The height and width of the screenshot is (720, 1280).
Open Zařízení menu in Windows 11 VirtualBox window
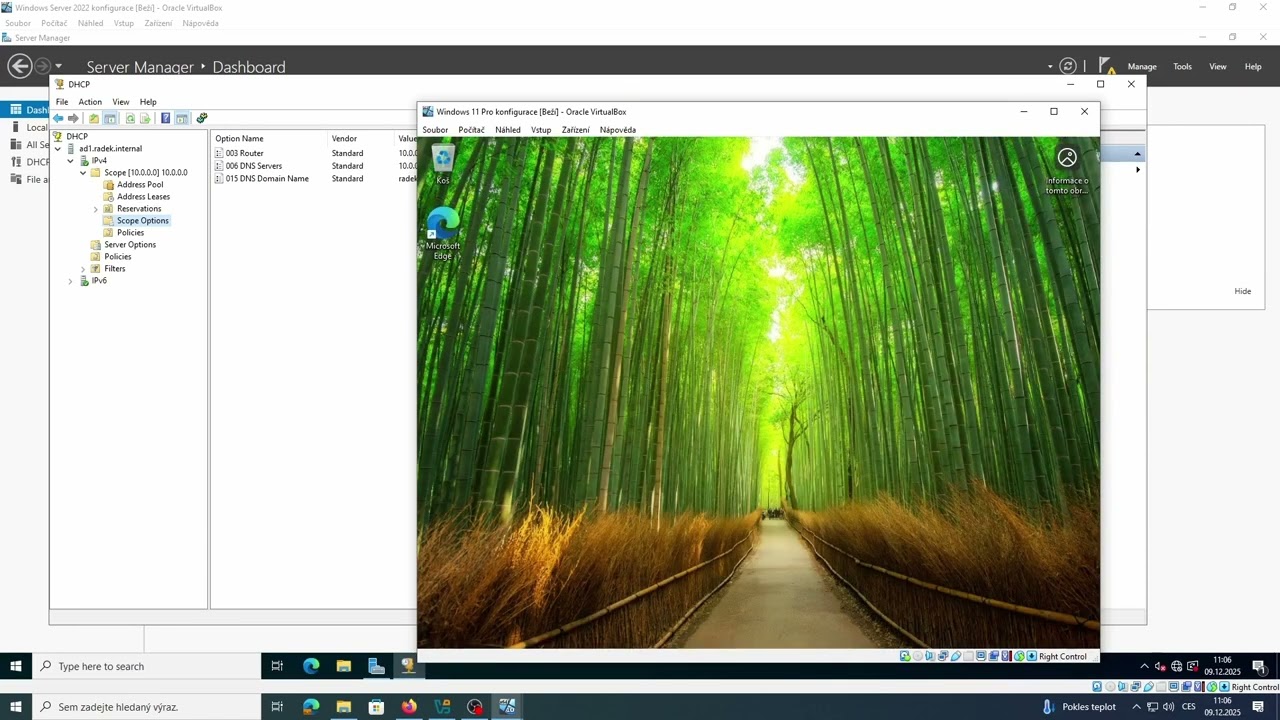click(x=575, y=130)
